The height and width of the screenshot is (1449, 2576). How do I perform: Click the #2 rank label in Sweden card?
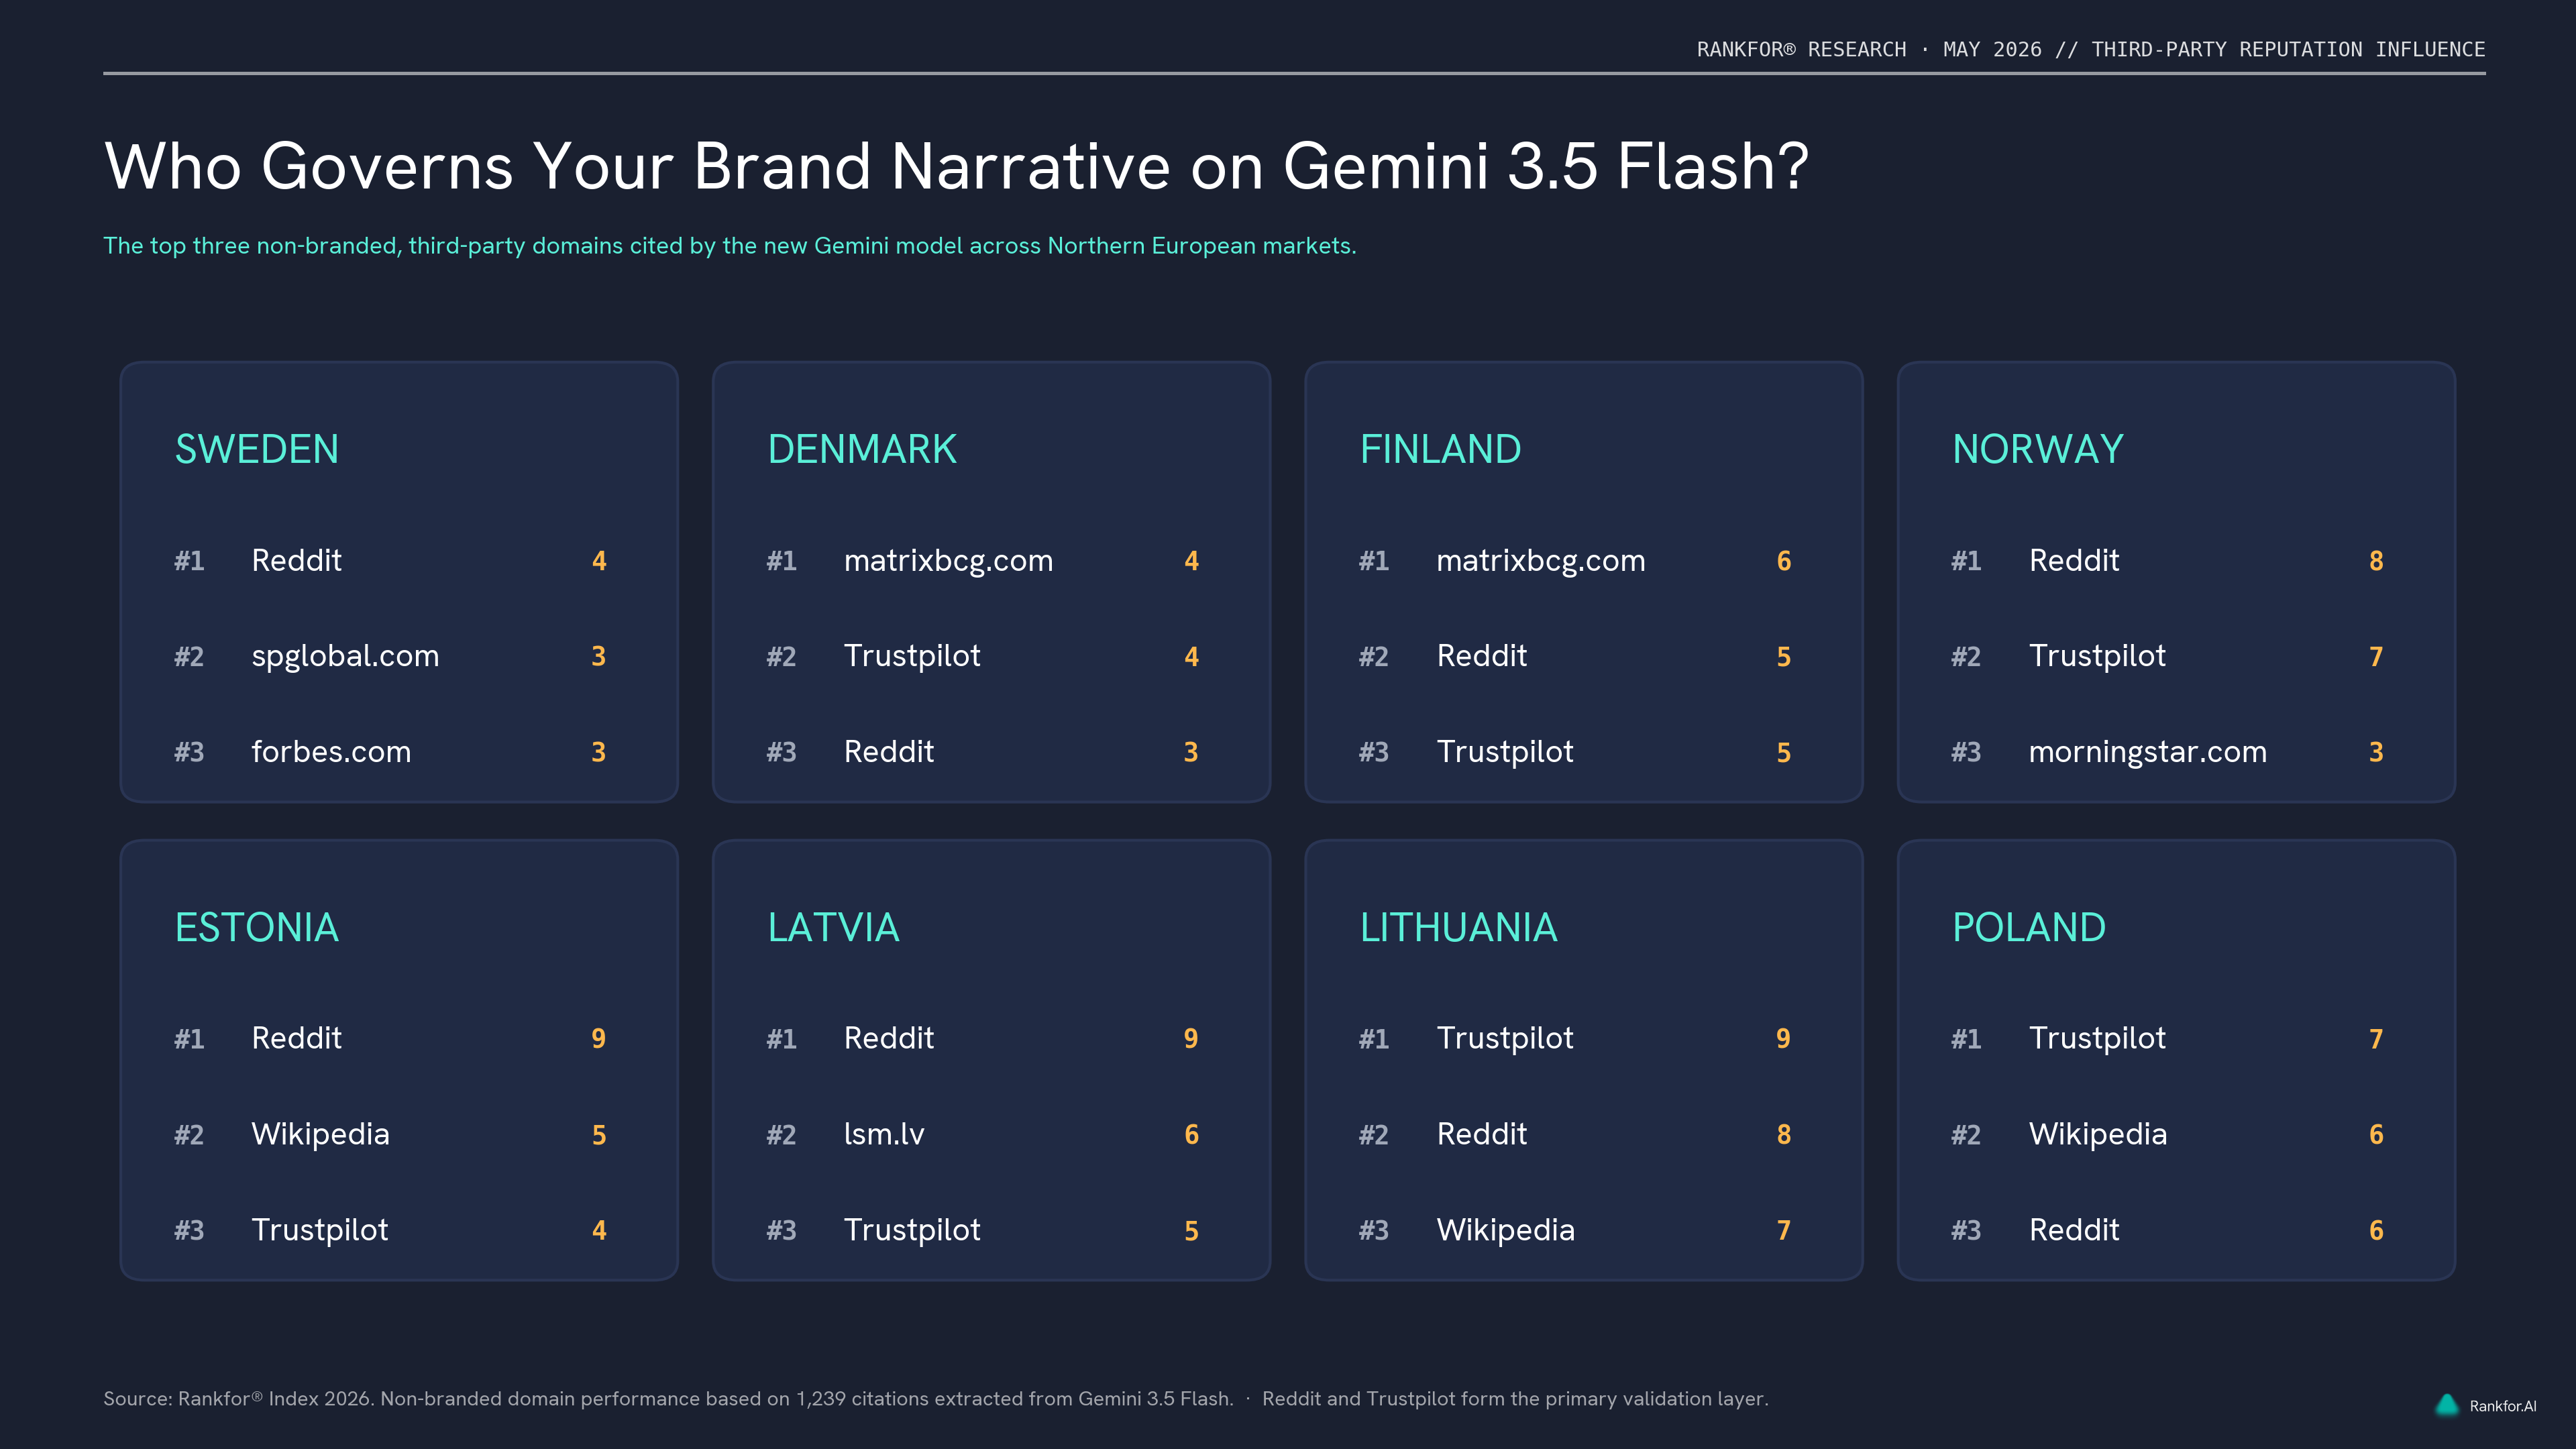click(x=189, y=657)
